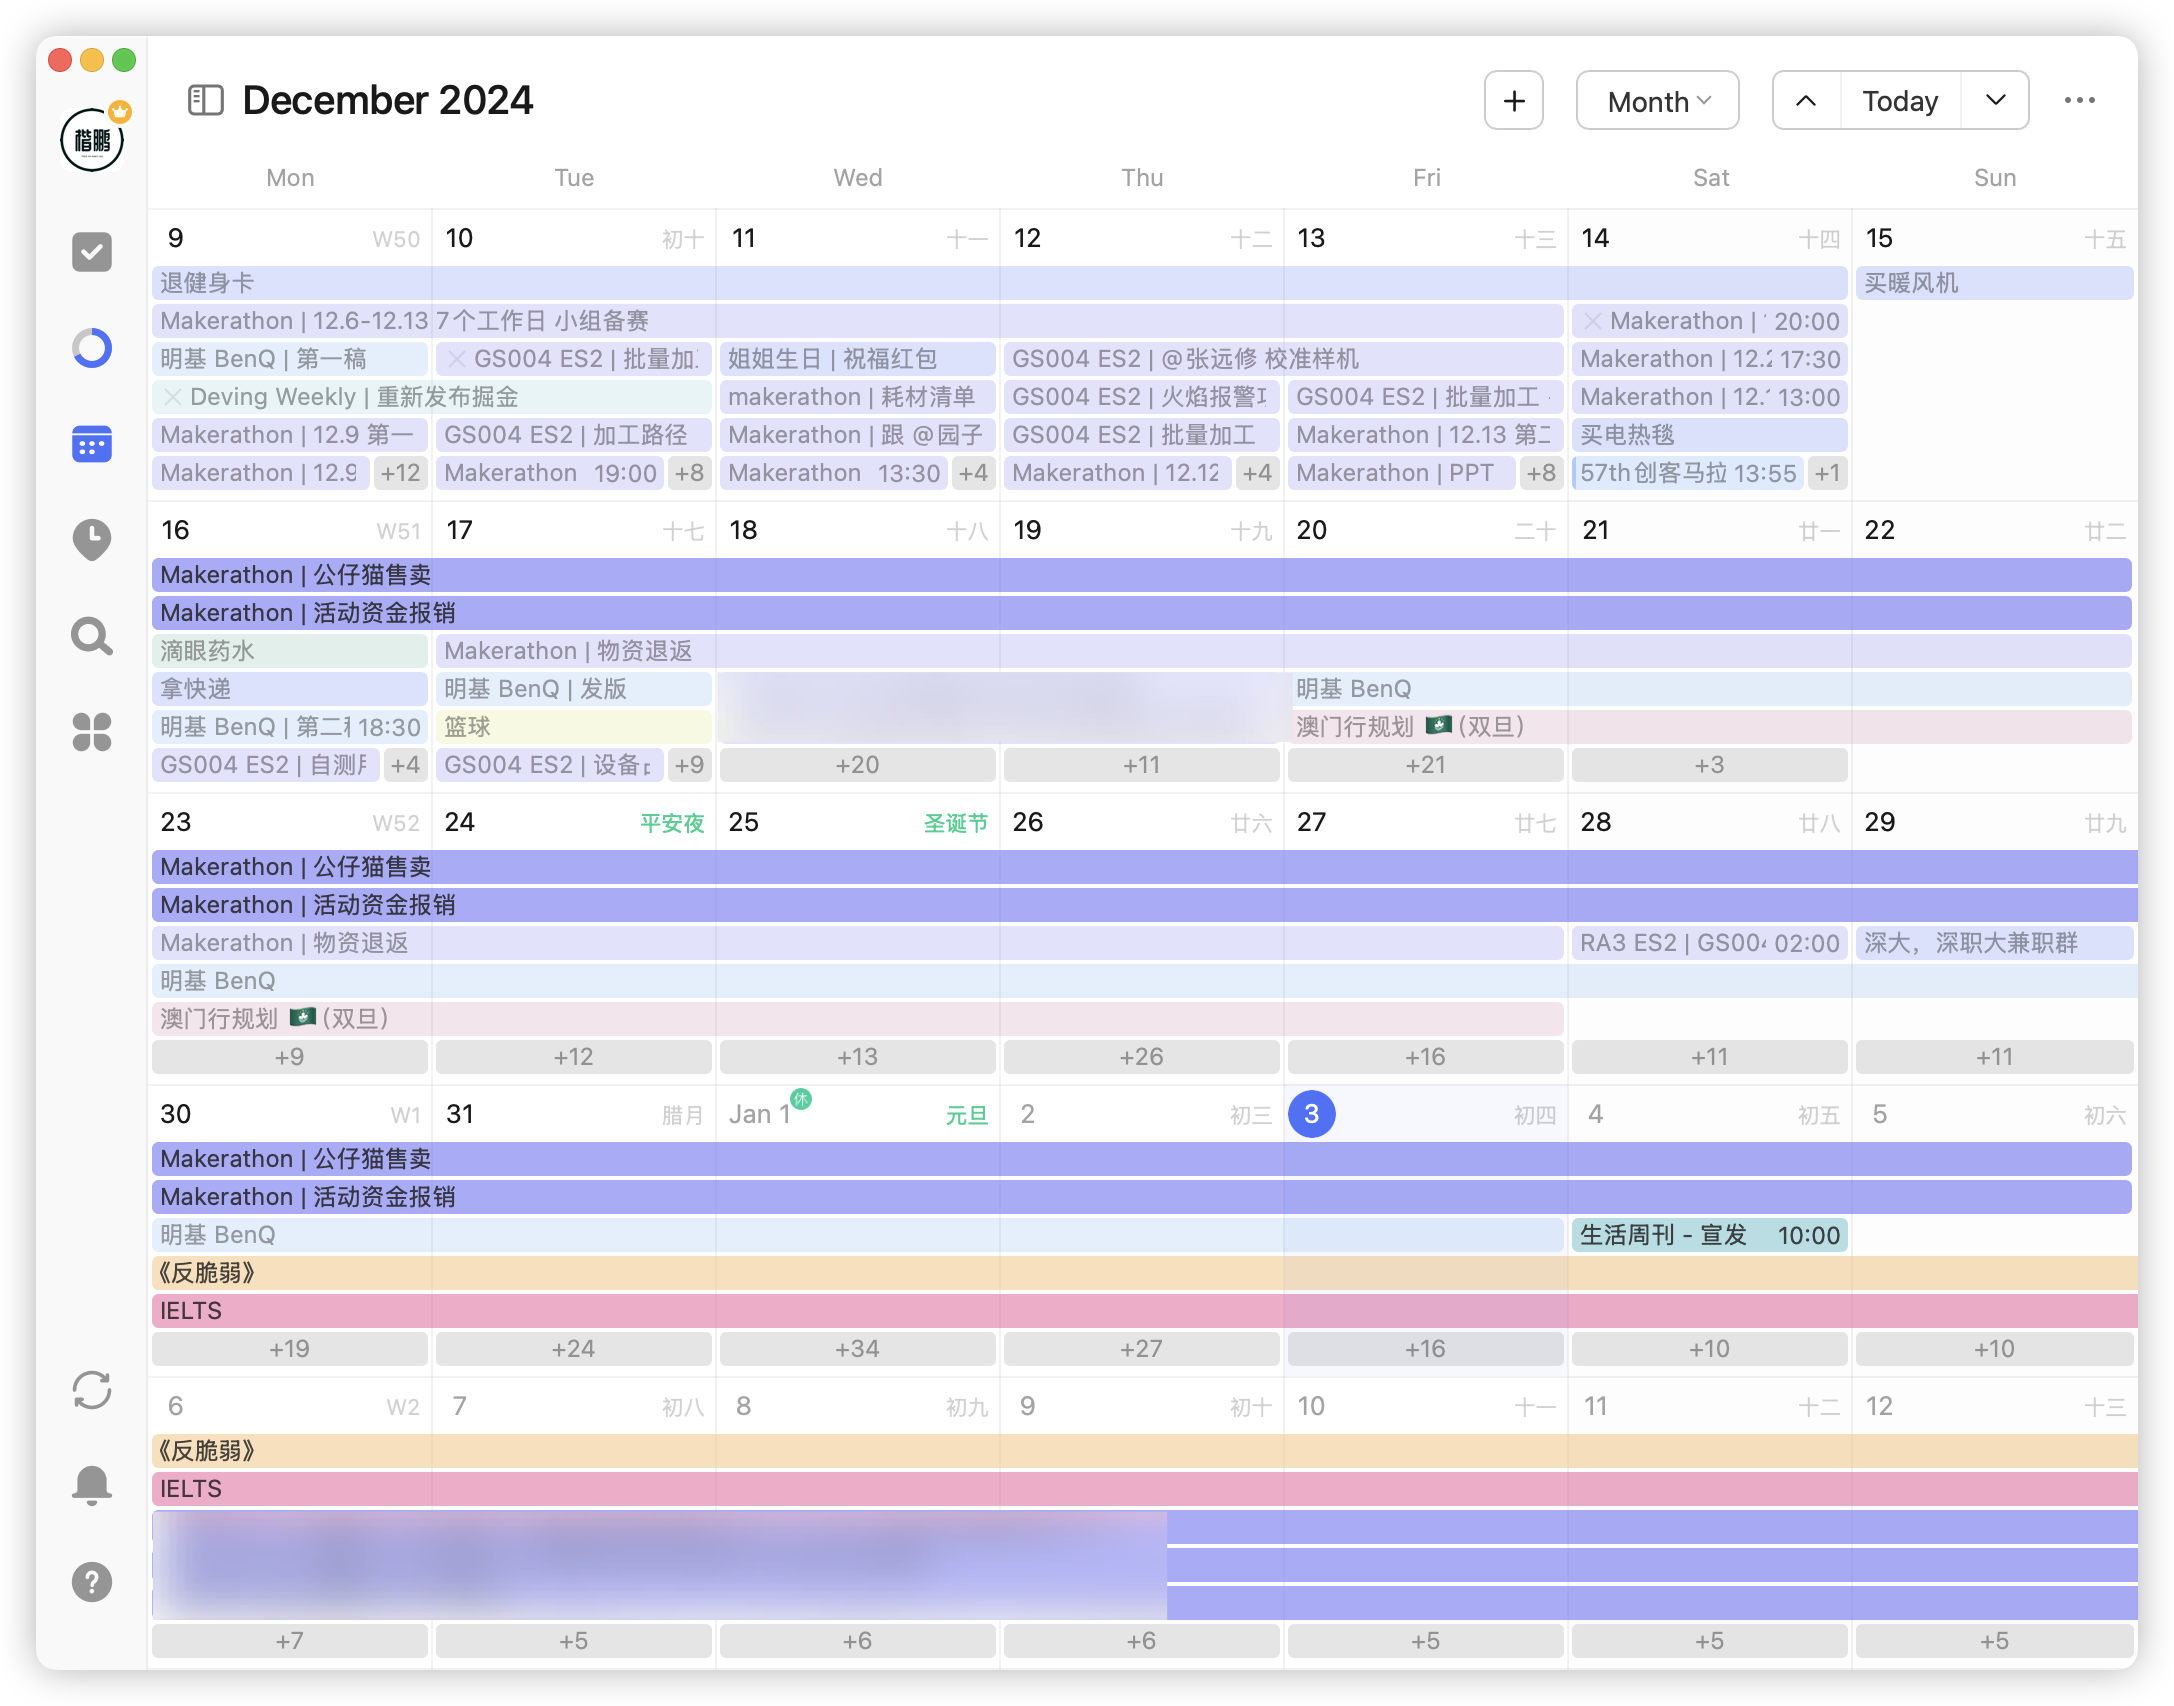Click the plus add event button
This screenshot has height=1706, width=2174.
(x=1514, y=100)
